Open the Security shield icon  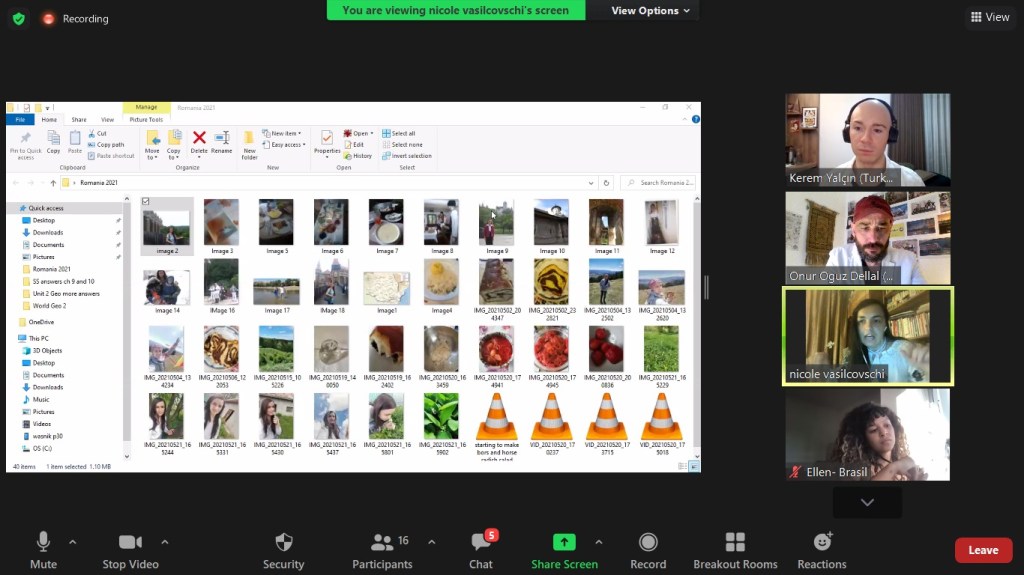click(283, 542)
